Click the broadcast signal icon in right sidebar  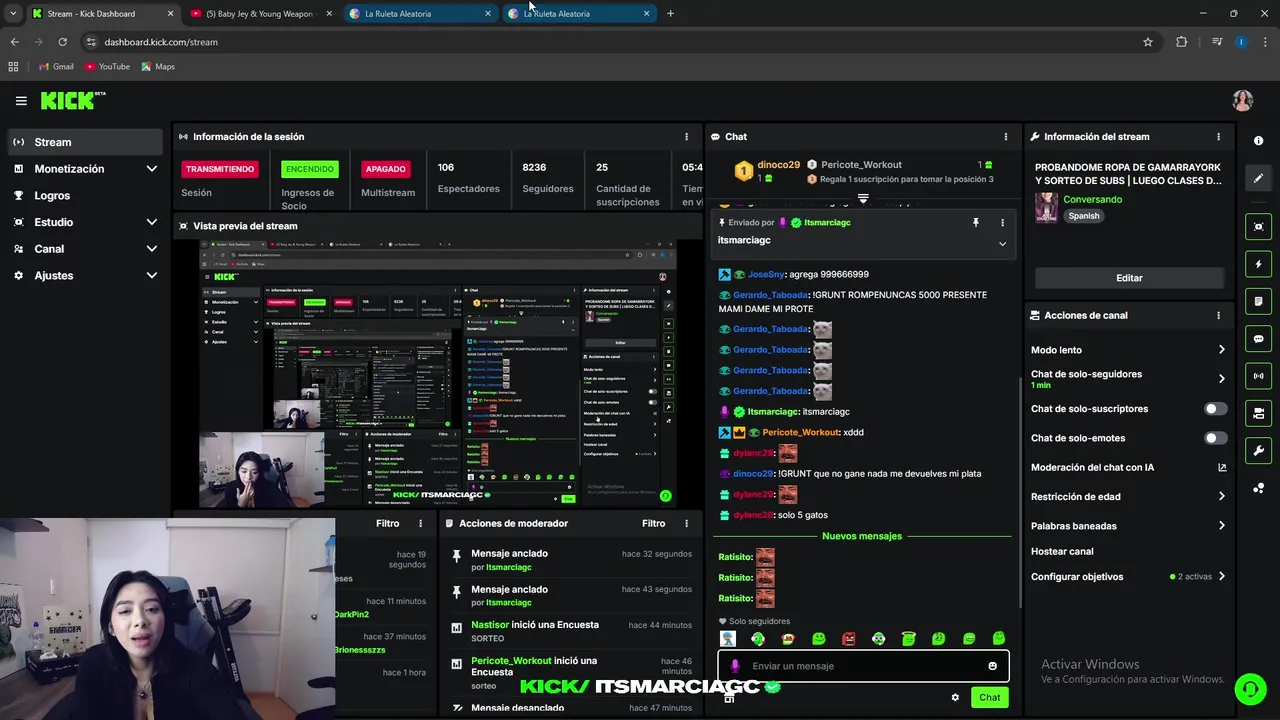click(1258, 376)
